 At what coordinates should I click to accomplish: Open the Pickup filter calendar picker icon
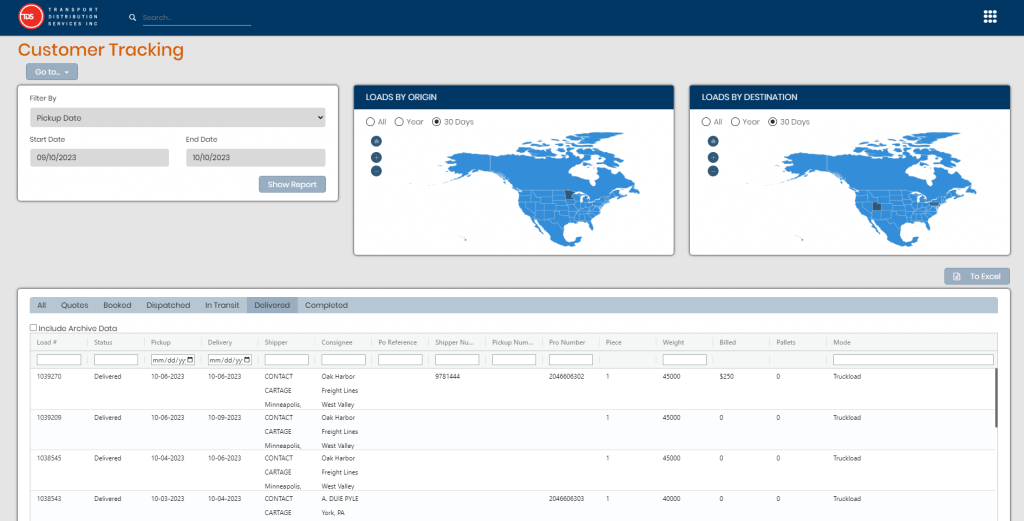190,360
